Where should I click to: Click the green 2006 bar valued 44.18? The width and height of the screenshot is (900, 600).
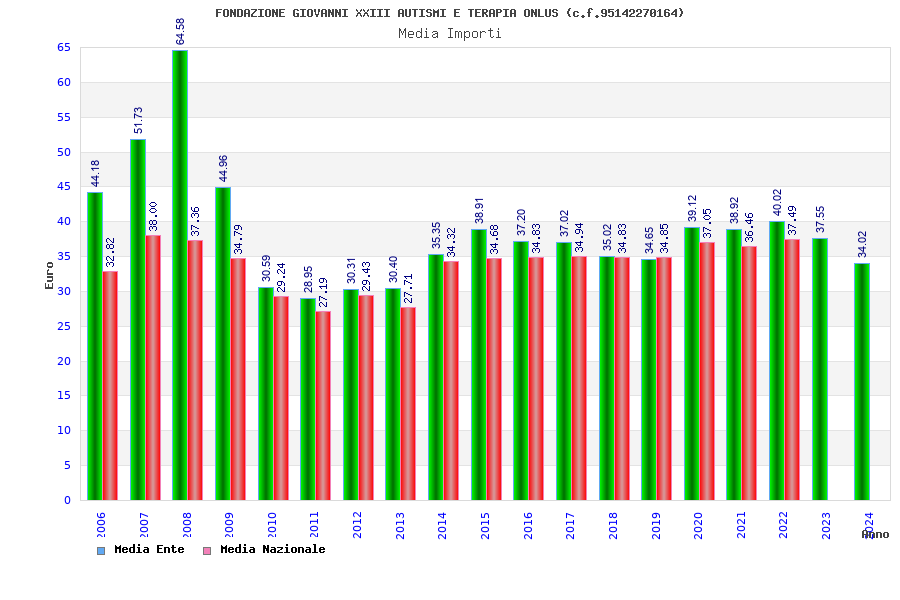click(x=95, y=346)
